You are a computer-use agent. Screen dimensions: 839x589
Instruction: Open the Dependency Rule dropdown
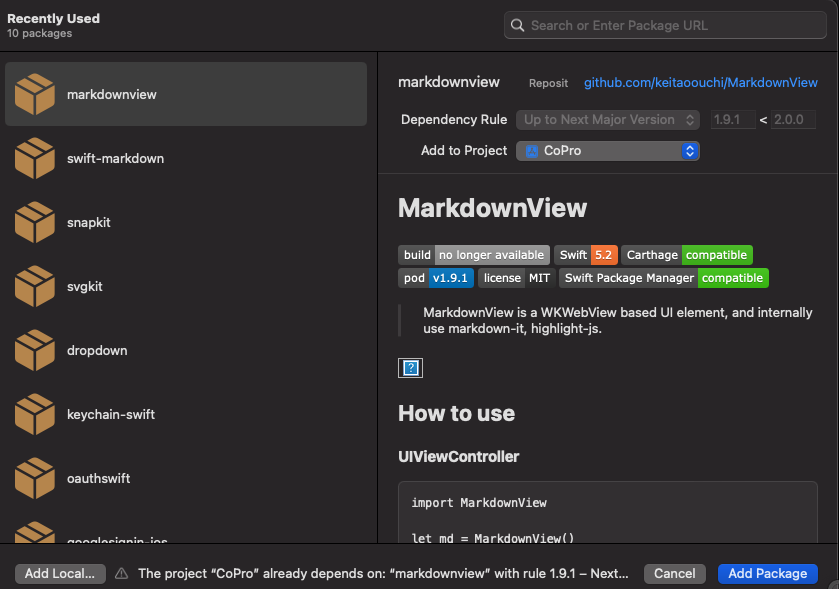point(607,119)
